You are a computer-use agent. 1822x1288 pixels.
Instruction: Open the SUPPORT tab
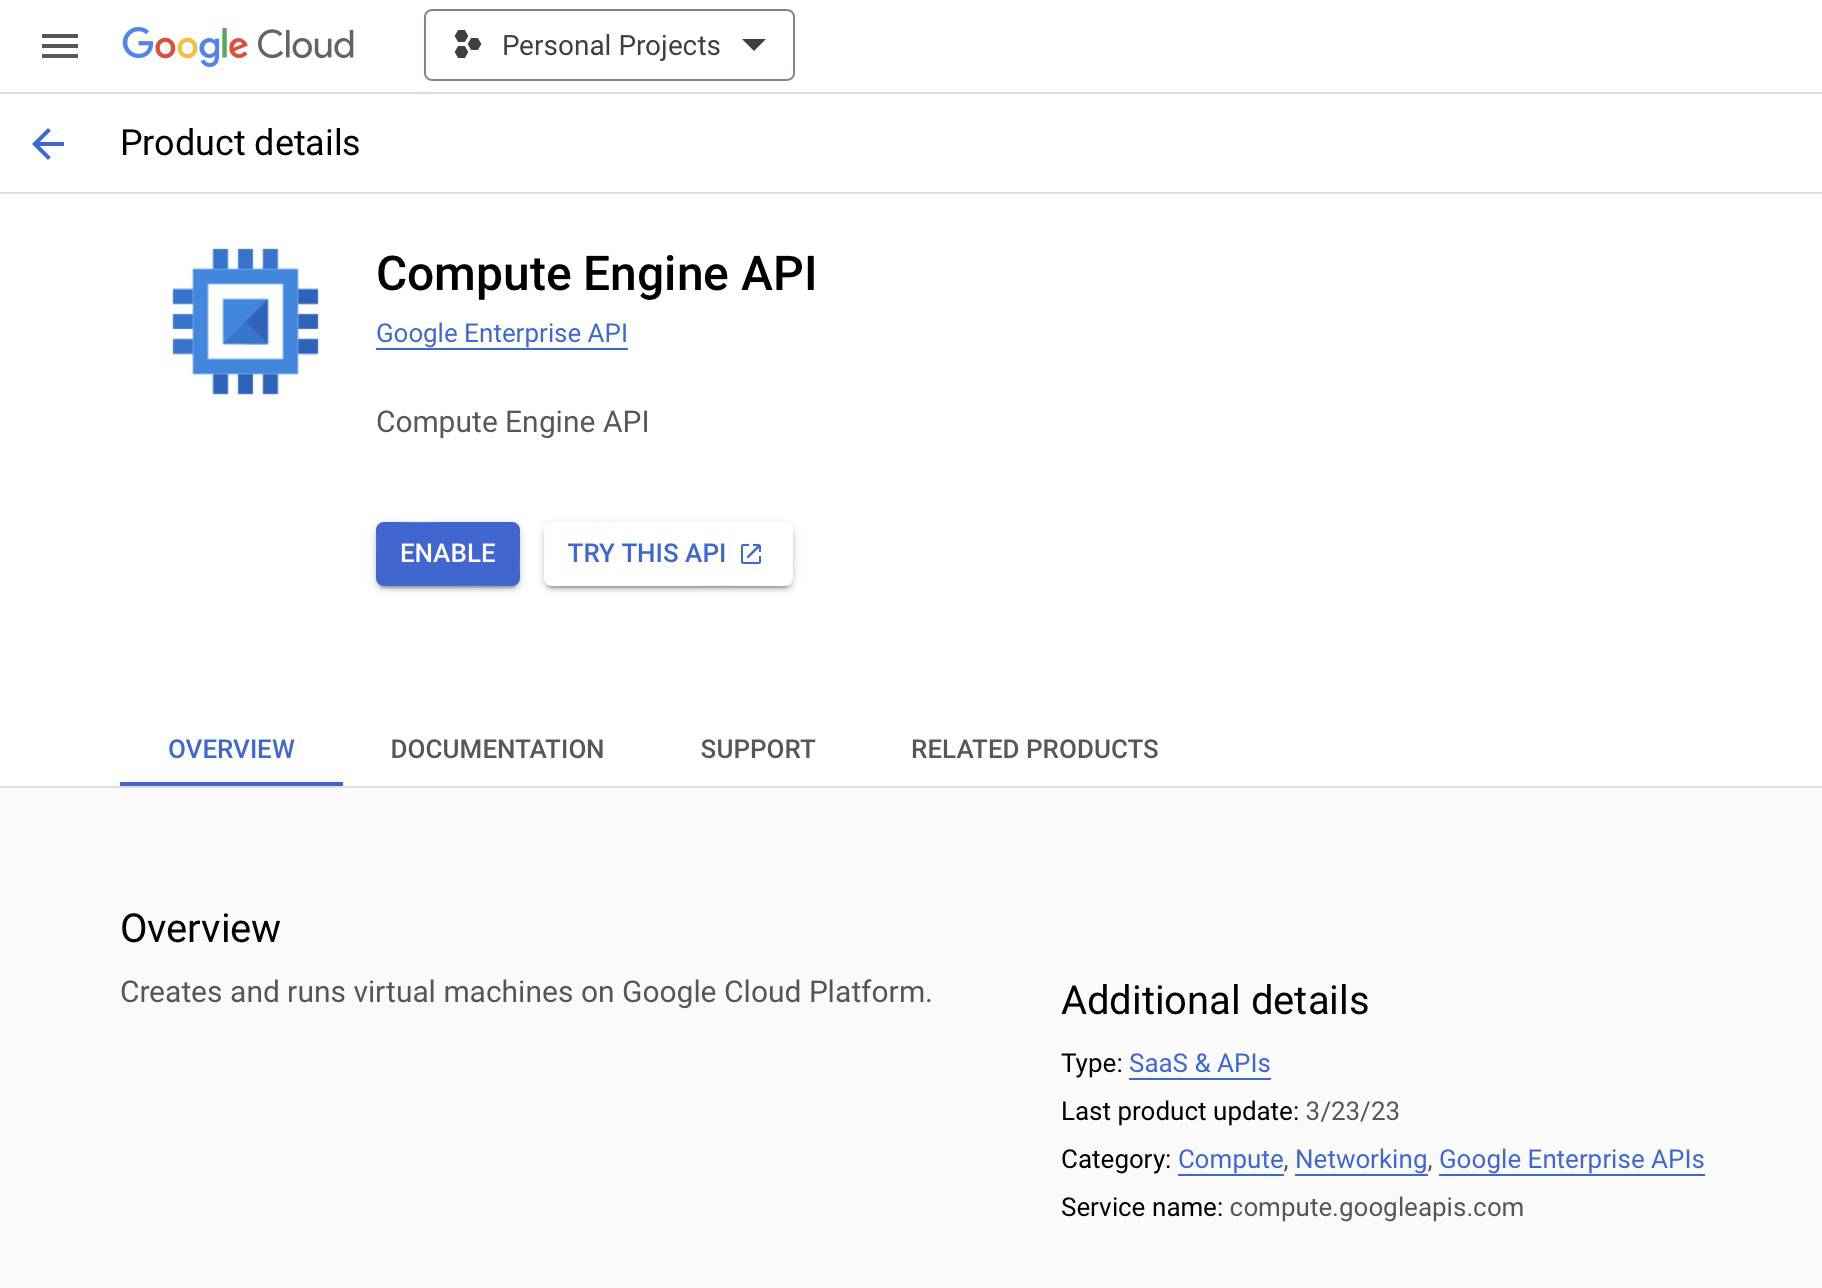(x=757, y=748)
